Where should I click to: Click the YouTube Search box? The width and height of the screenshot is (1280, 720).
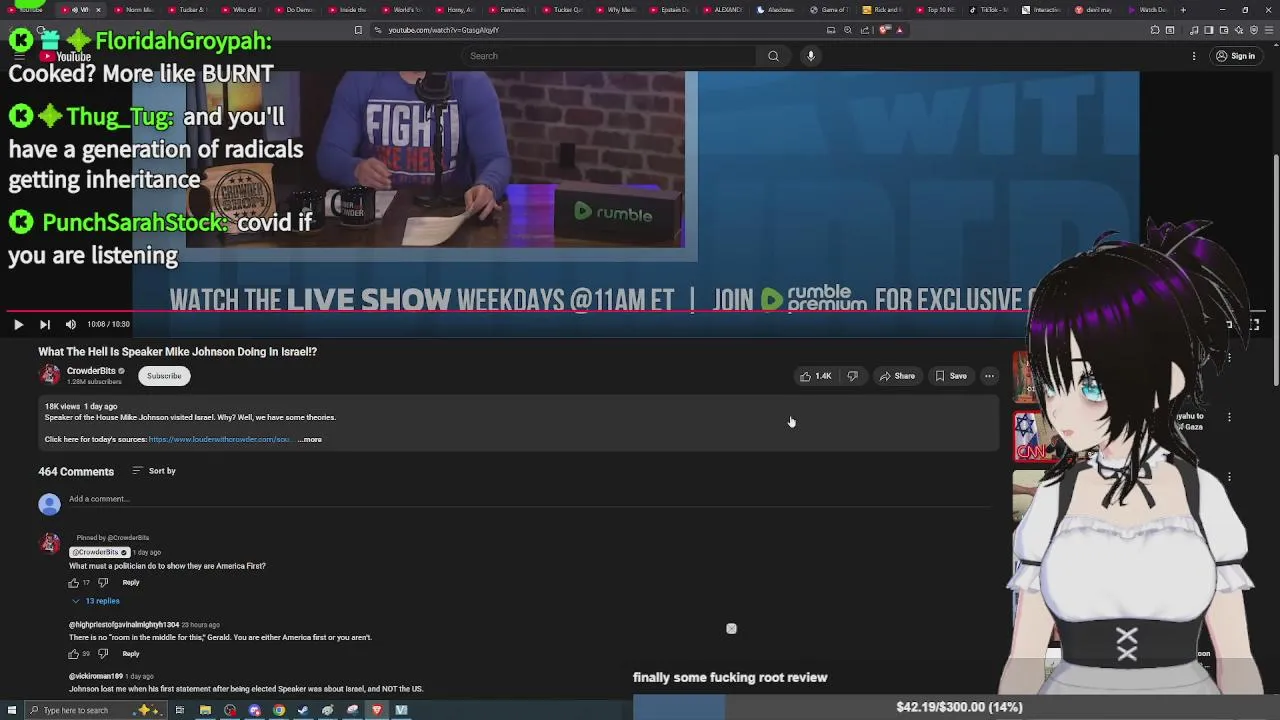click(x=610, y=56)
